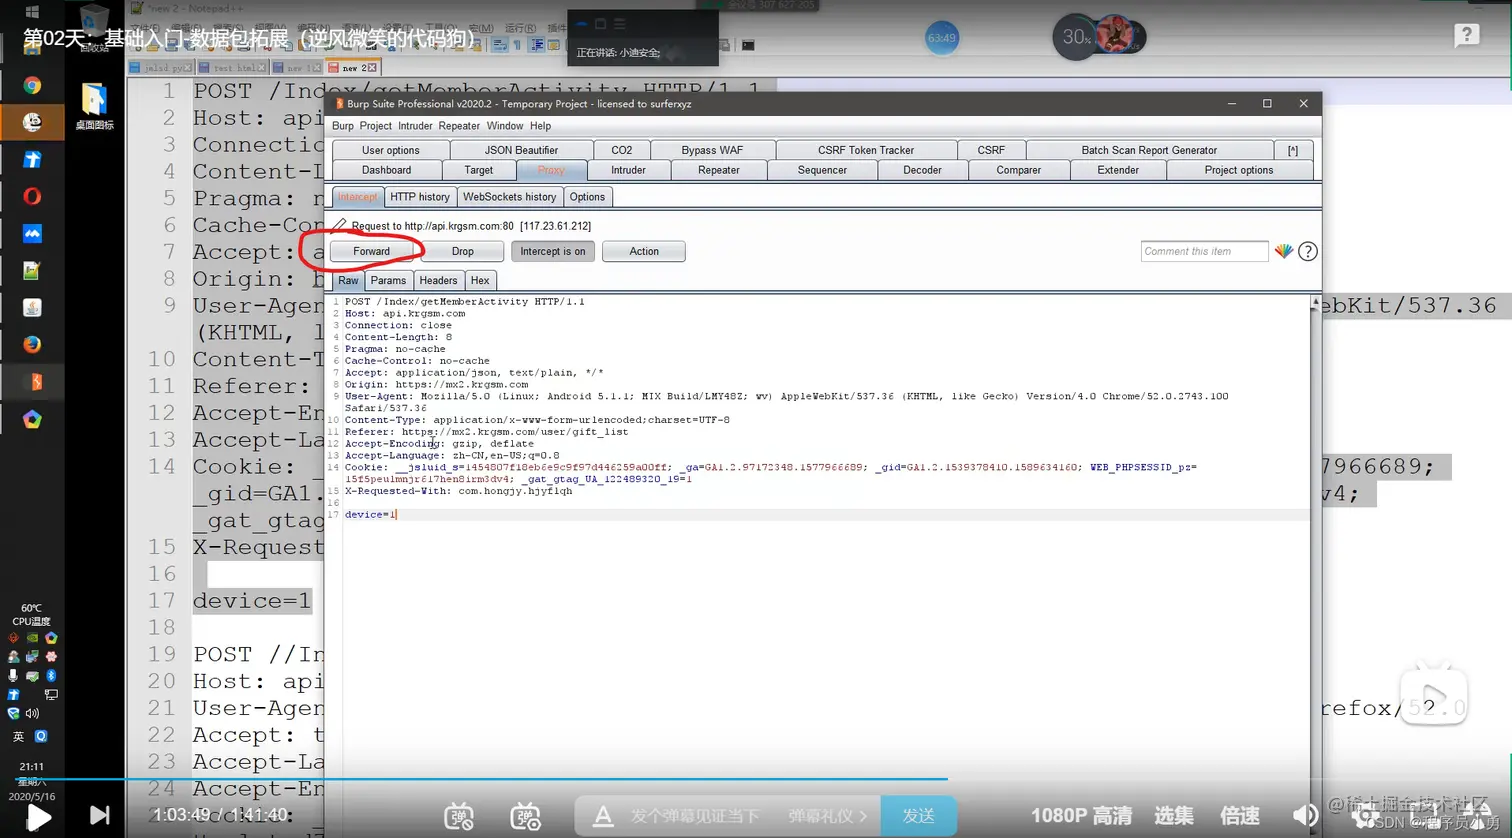The height and width of the screenshot is (838, 1512).
Task: Go to the Repeater tab
Action: [x=719, y=170]
